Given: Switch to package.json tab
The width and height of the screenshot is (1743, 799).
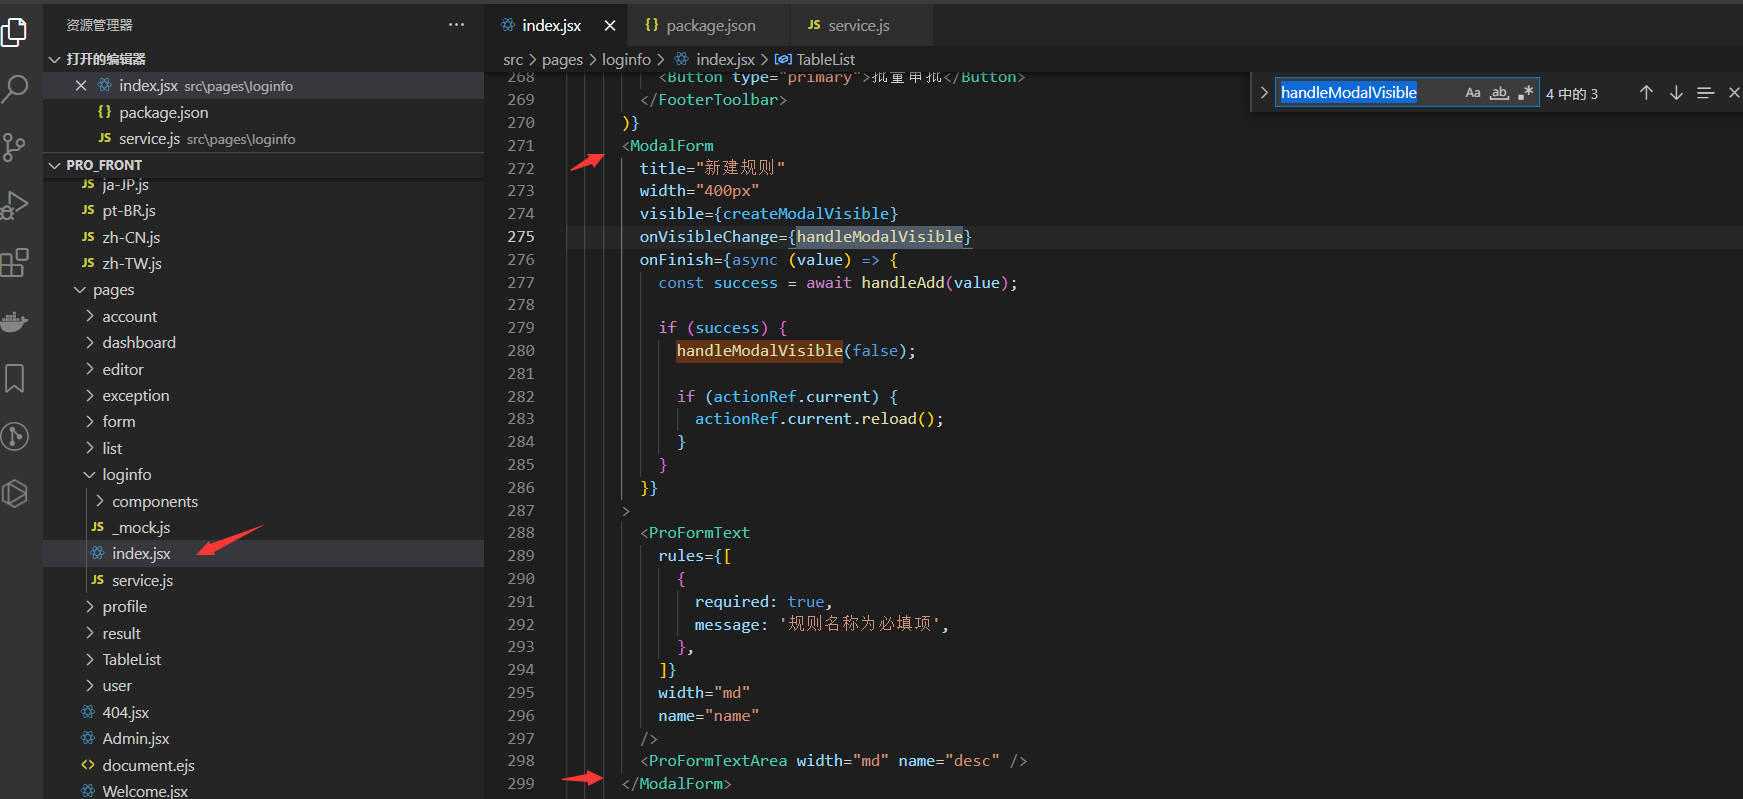Looking at the screenshot, I should click(711, 26).
